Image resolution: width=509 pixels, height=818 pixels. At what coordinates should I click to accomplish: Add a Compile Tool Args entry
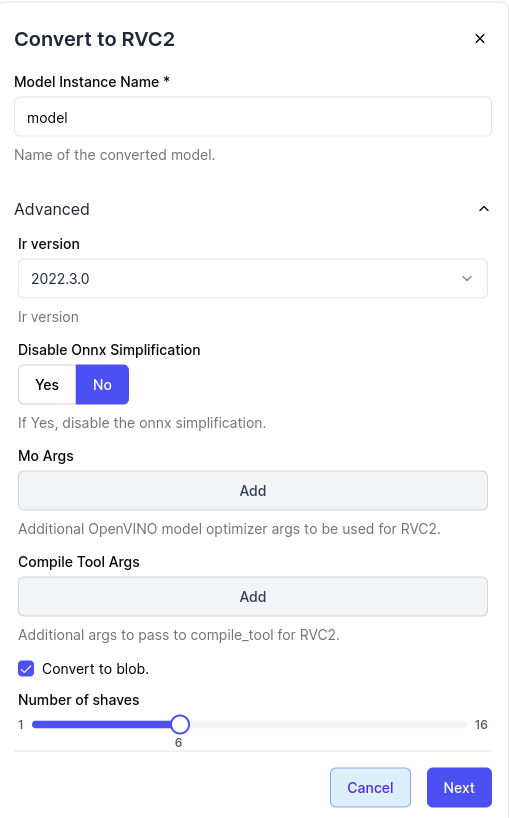(253, 597)
